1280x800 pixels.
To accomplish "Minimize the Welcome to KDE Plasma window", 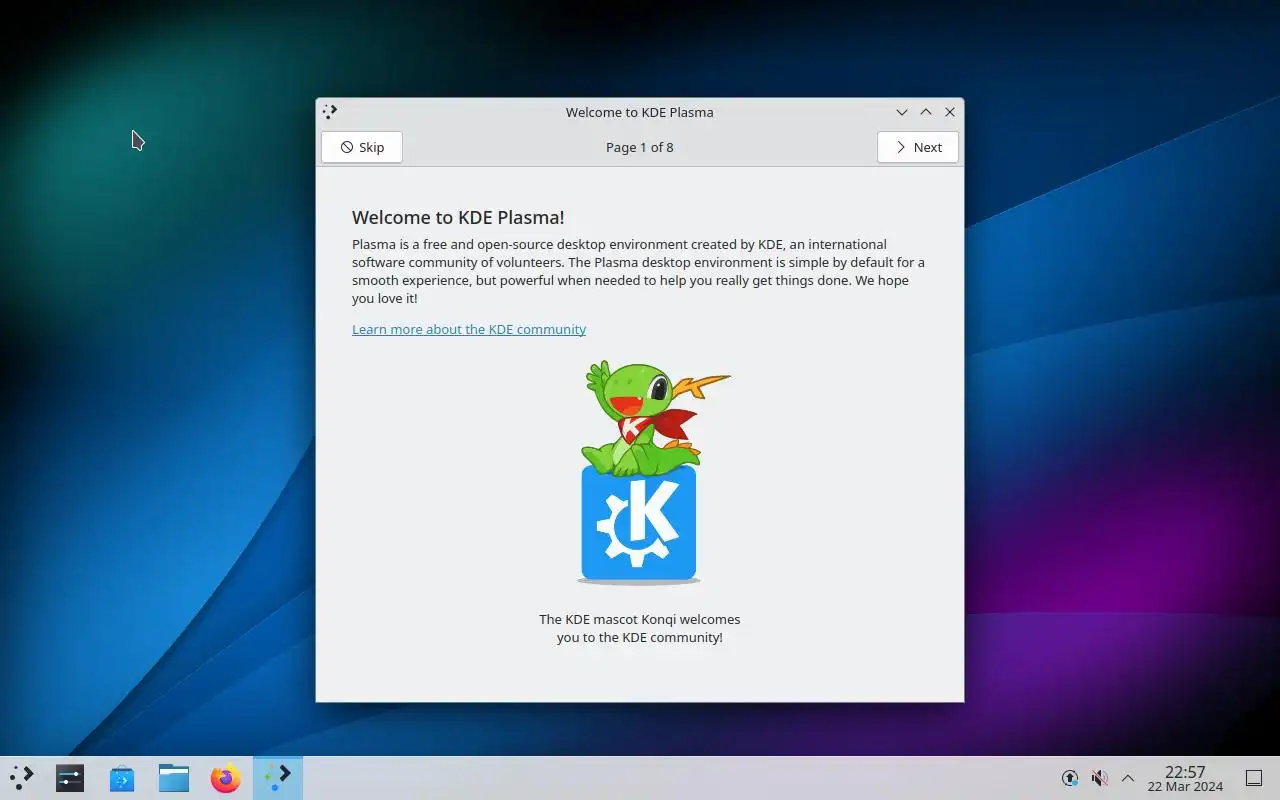I will pos(902,112).
